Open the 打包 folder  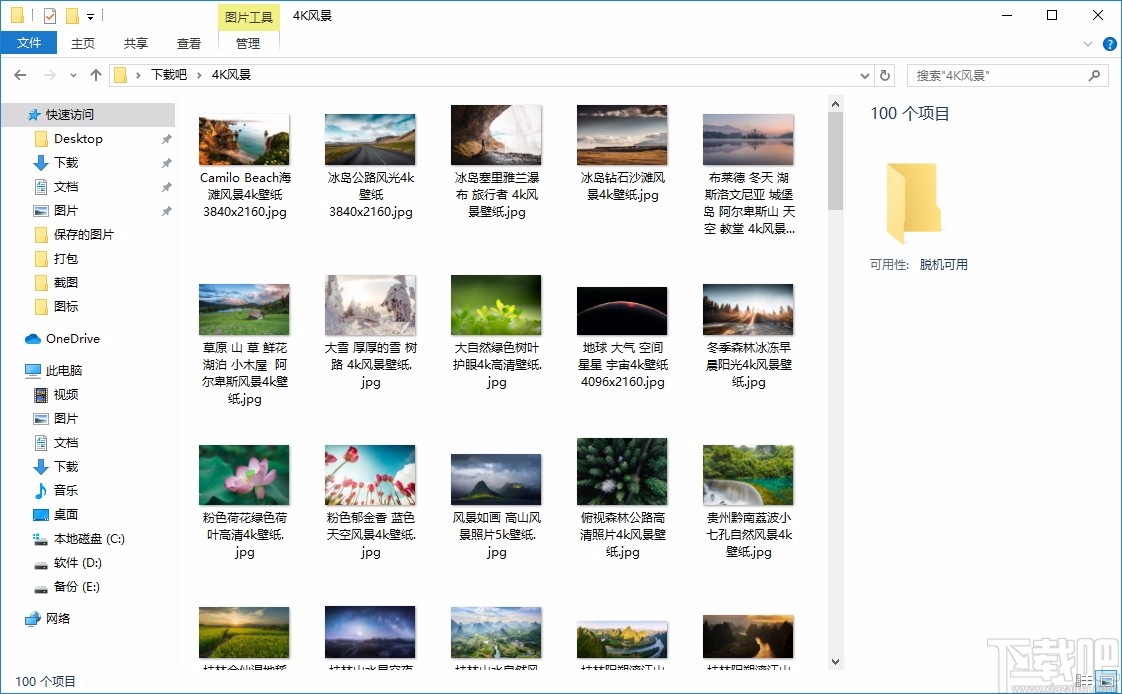[x=66, y=258]
